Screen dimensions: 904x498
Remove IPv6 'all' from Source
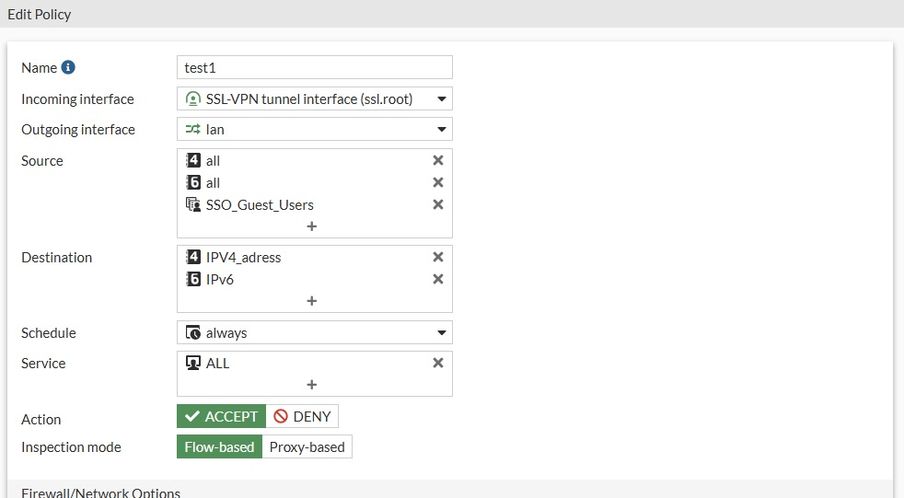[437, 182]
